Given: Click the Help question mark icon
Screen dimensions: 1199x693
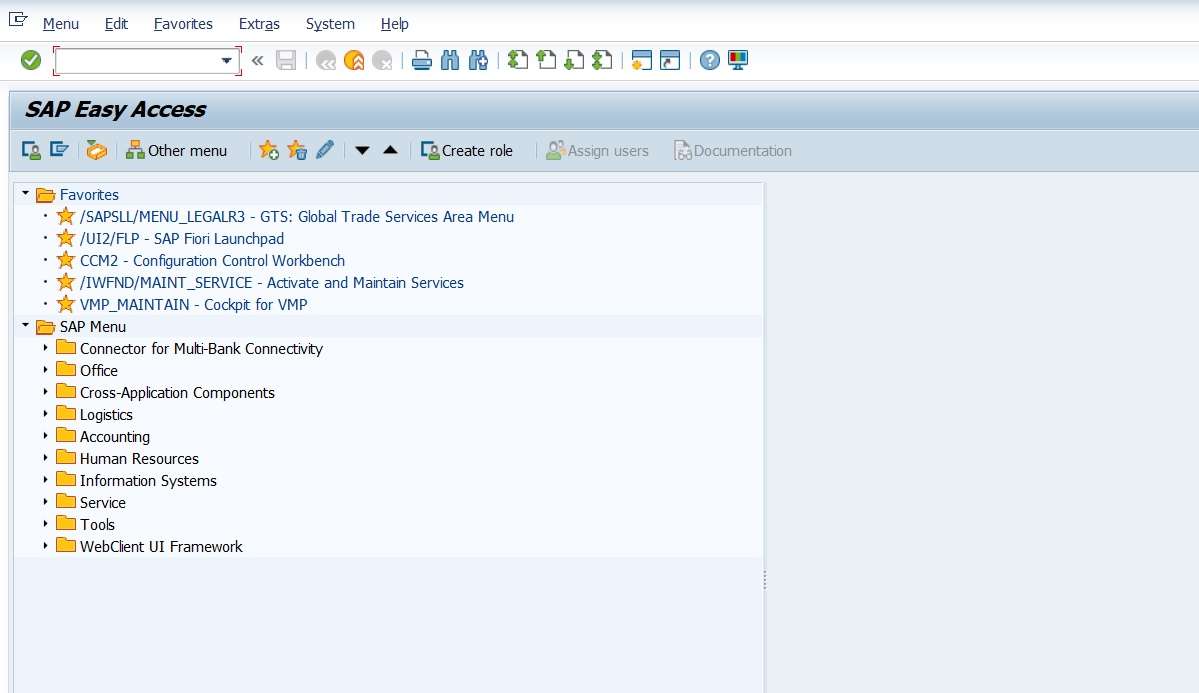Looking at the screenshot, I should pos(710,60).
